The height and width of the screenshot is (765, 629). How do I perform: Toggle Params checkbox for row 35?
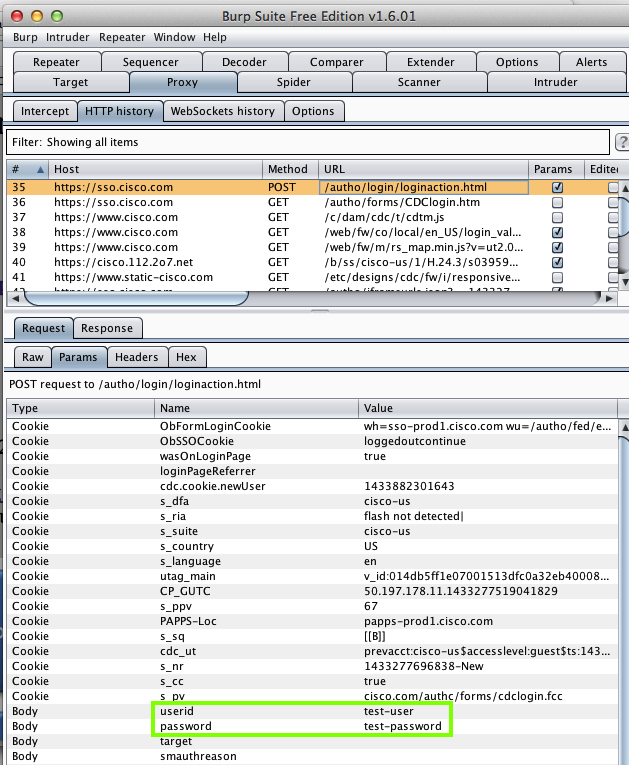point(557,187)
